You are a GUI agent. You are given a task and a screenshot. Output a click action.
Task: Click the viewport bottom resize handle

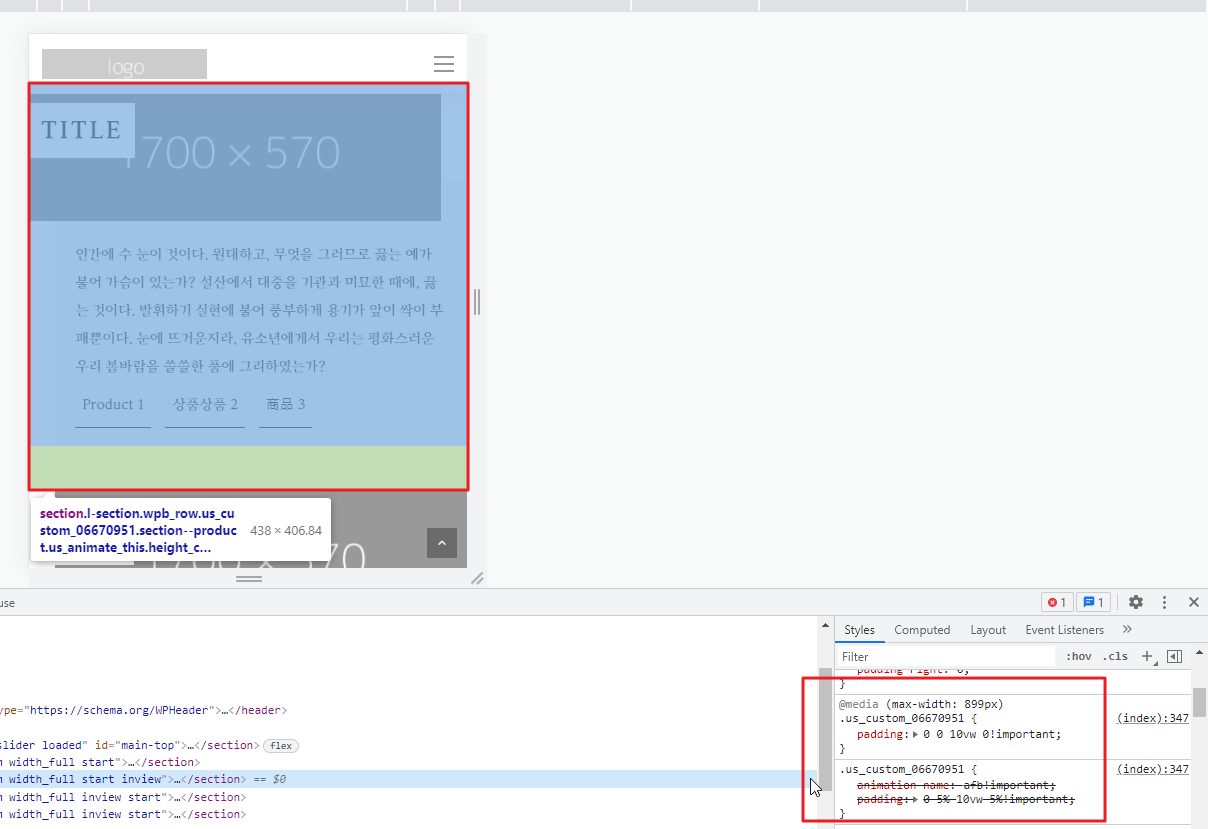pyautogui.click(x=249, y=578)
